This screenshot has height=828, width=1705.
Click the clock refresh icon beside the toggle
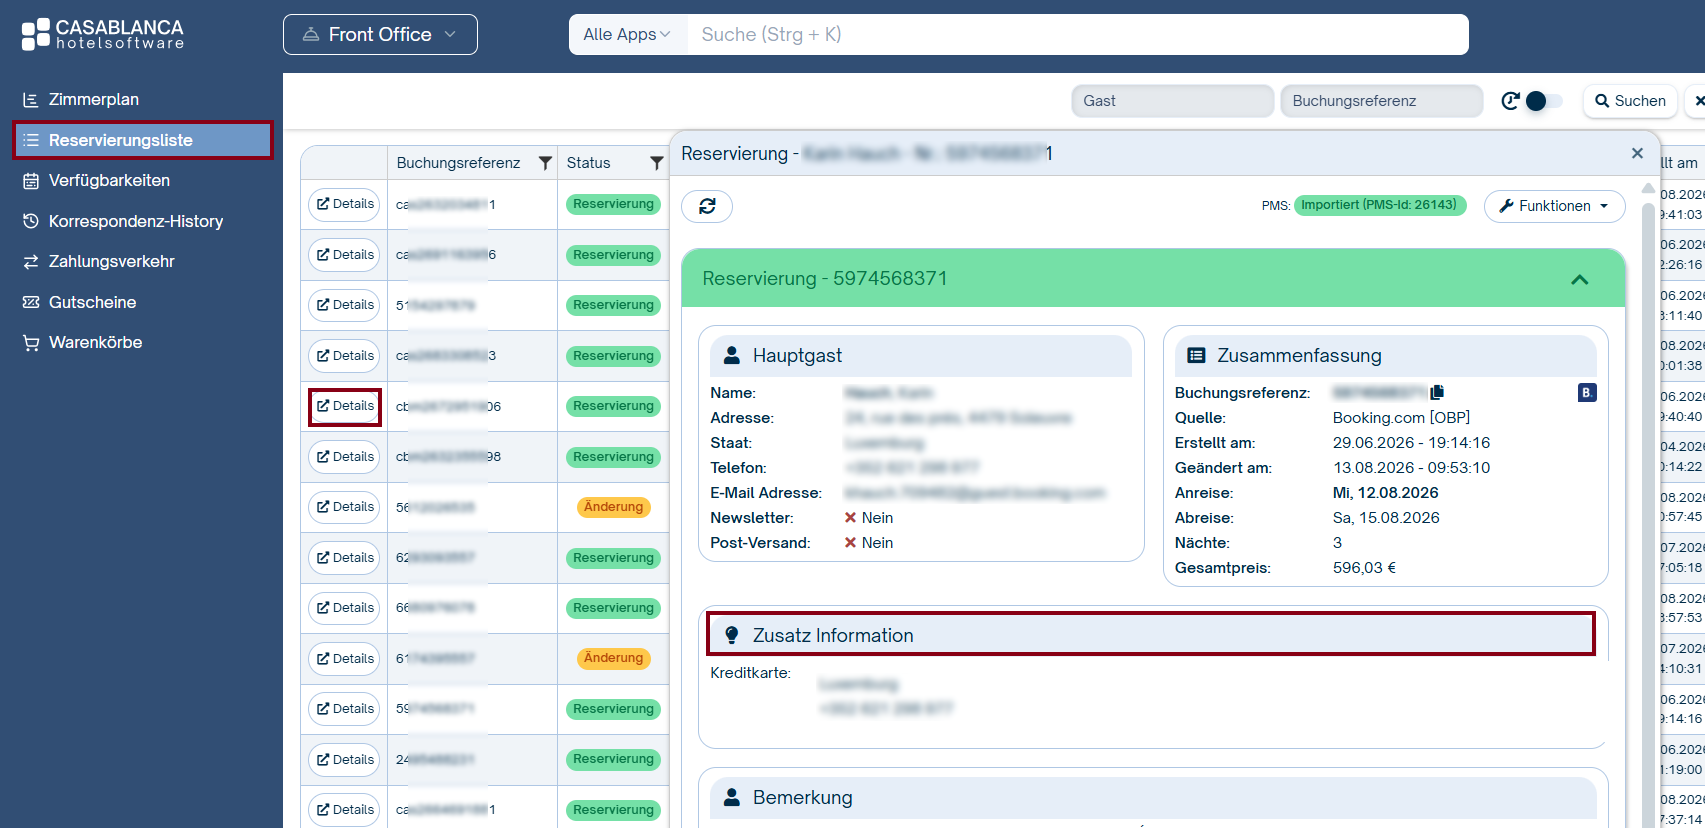(1510, 101)
